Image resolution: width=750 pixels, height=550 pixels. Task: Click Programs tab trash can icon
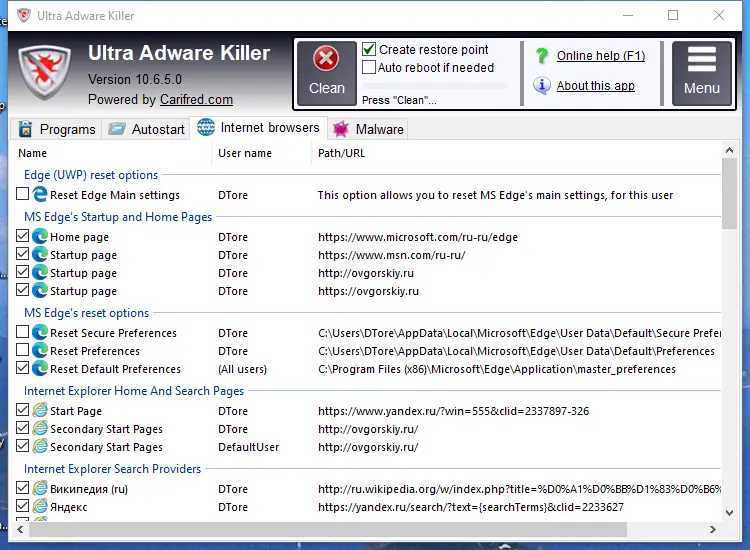pos(25,129)
